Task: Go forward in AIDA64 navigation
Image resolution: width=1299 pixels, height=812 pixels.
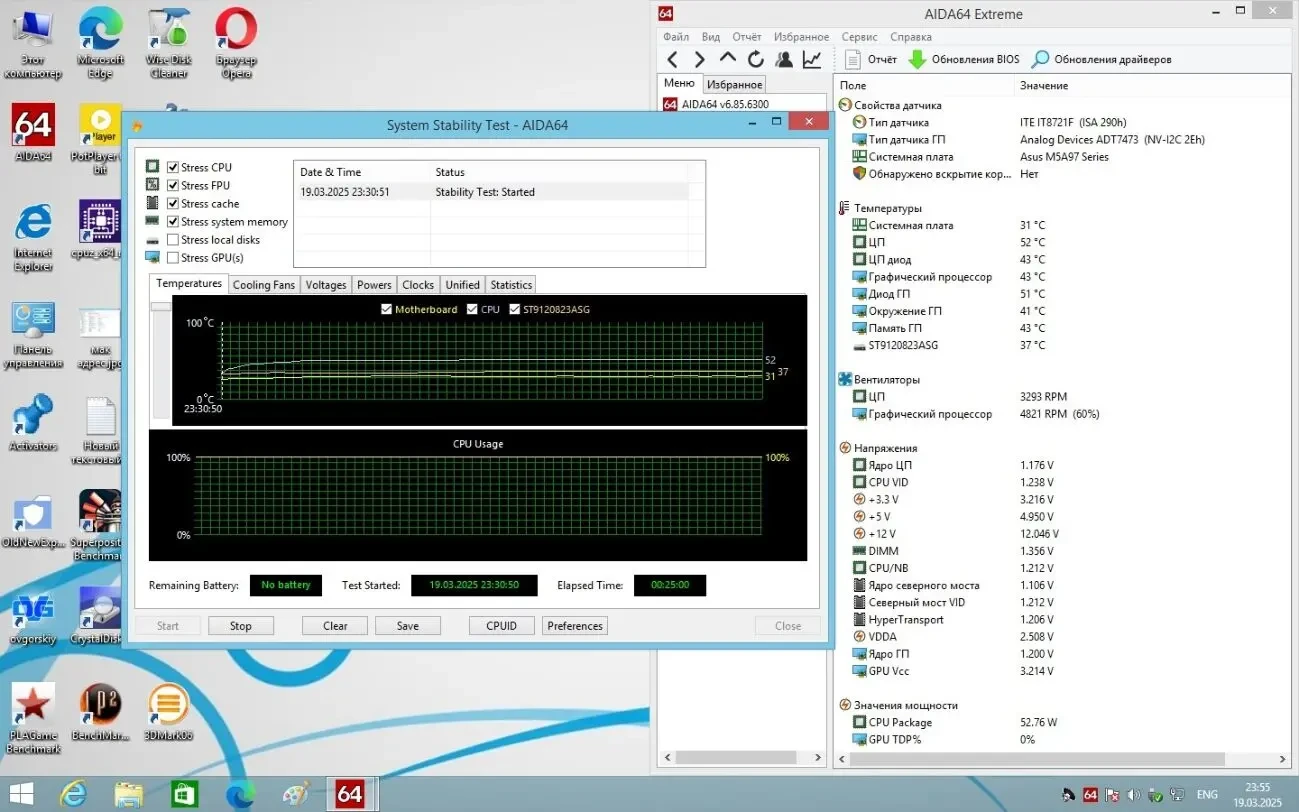Action: pos(700,59)
